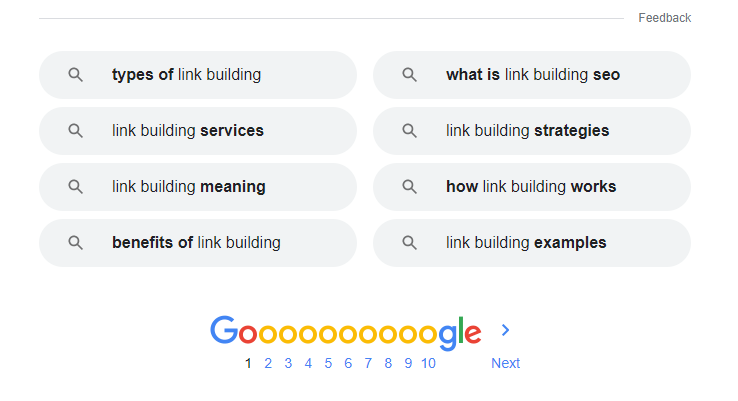Open the 'types of link building' suggestion text
Screen dimensions: 738x401
186,75
